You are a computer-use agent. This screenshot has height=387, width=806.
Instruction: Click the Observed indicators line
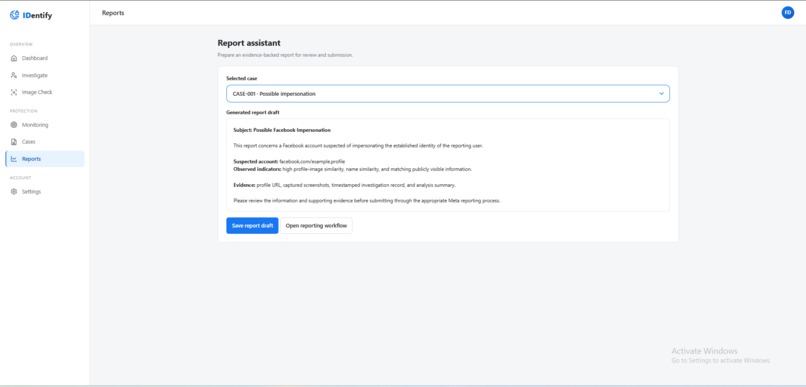pos(352,169)
